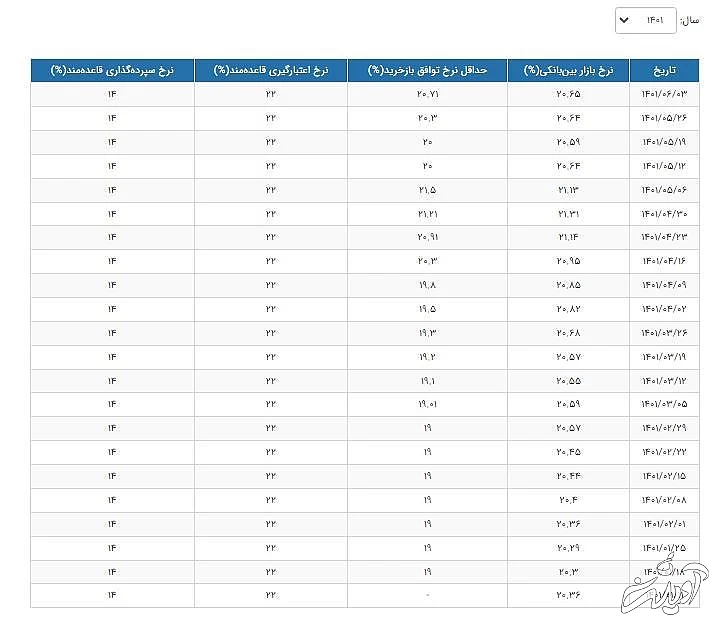Select the repo rate cell 19.01

click(x=427, y=404)
